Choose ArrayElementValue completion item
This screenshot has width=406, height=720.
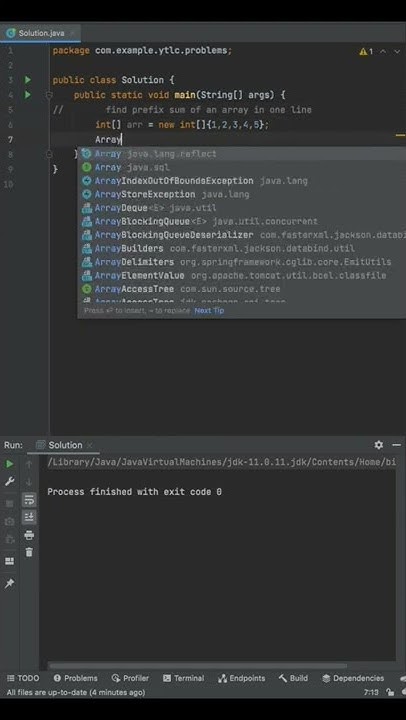pyautogui.click(x=242, y=276)
